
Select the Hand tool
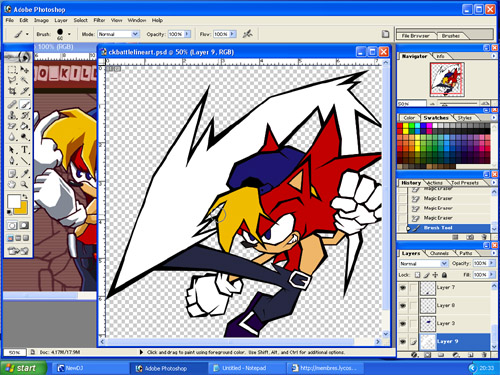point(12,184)
